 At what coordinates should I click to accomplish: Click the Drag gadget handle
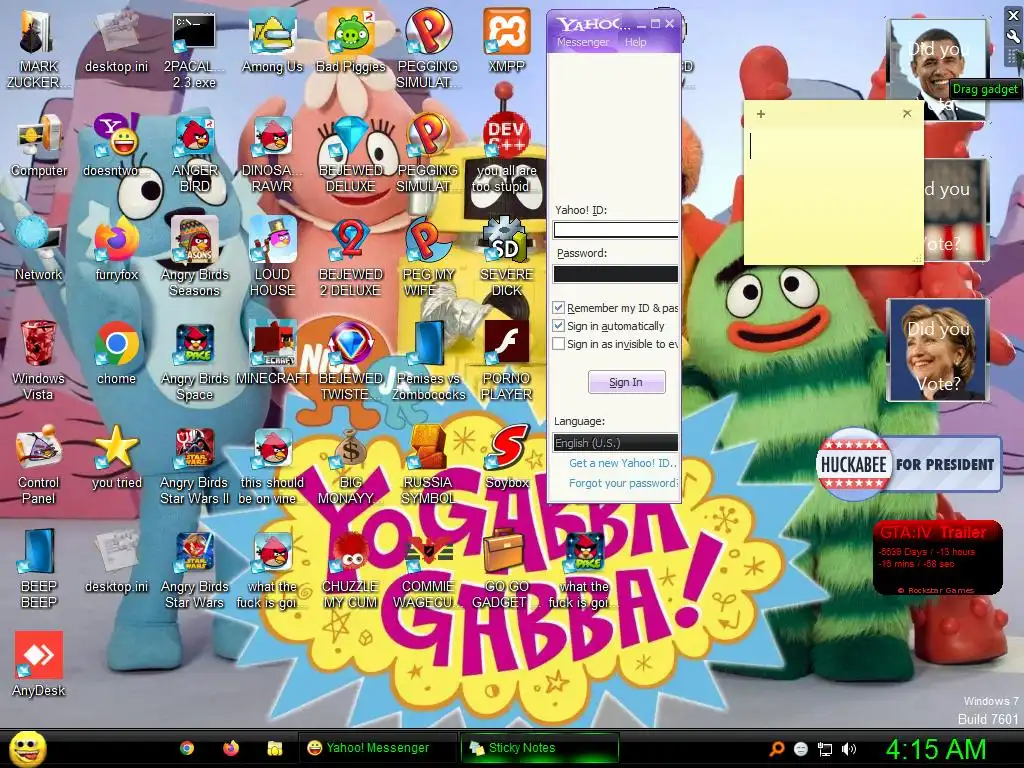click(1013, 57)
